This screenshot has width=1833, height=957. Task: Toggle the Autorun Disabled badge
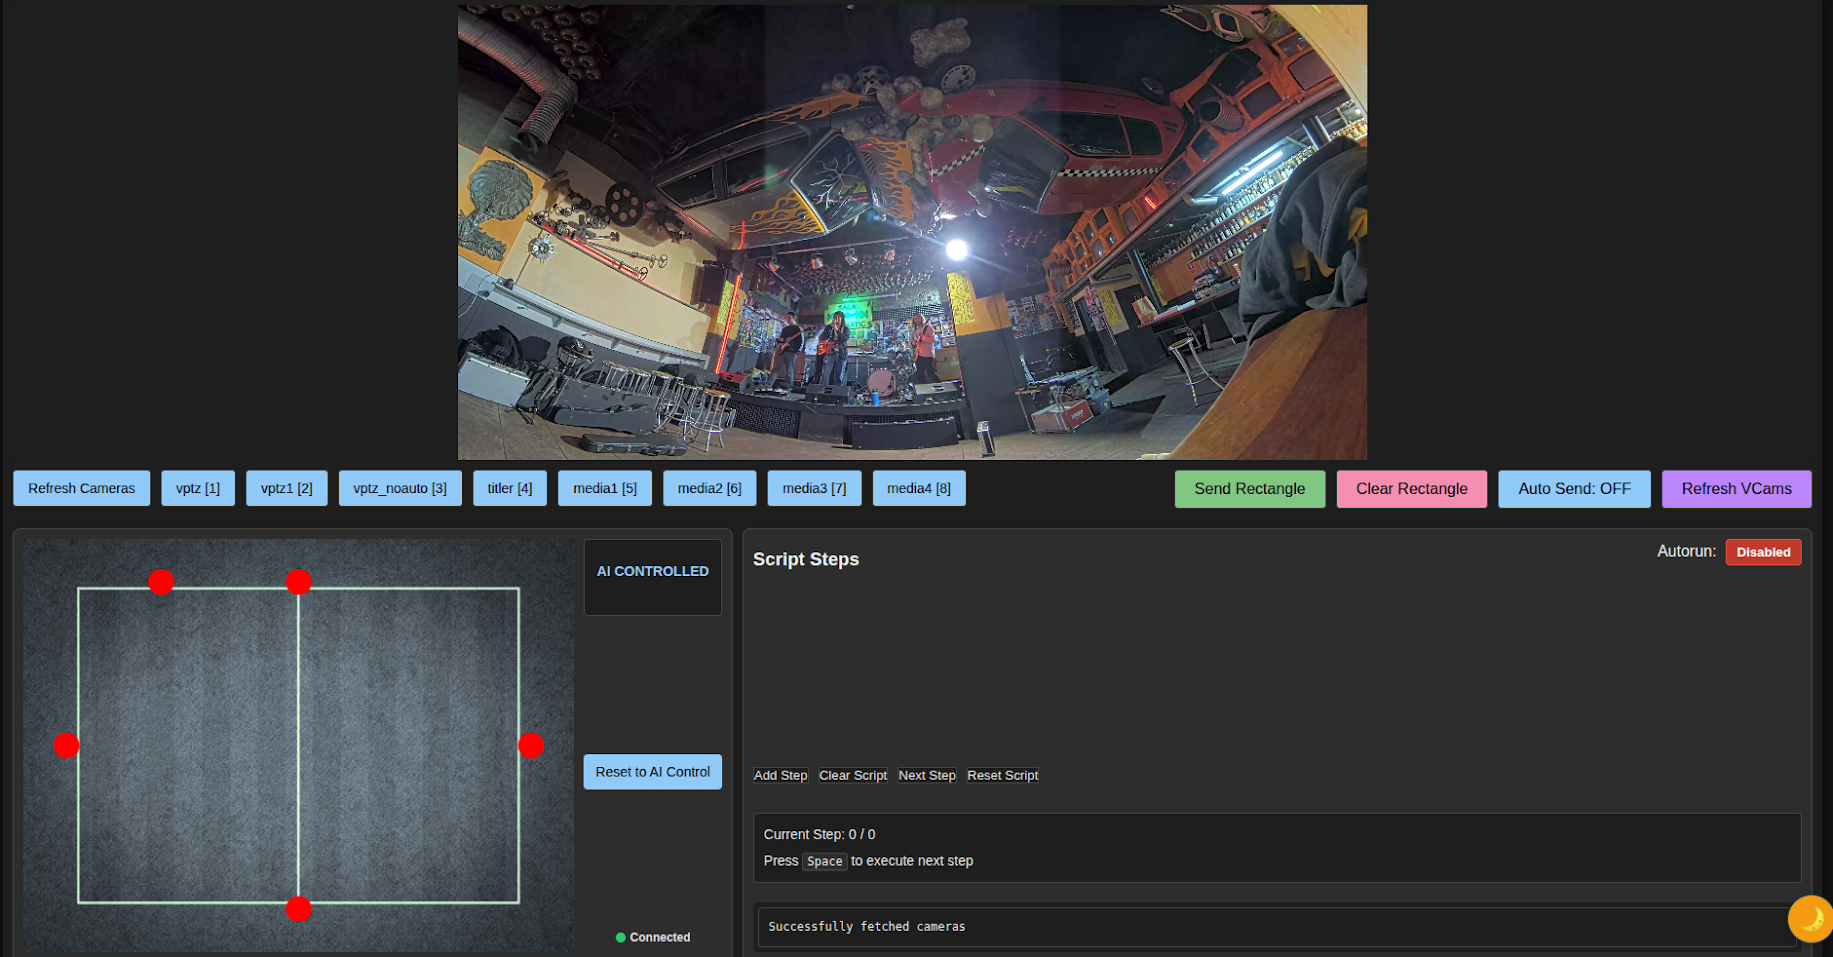(1762, 552)
